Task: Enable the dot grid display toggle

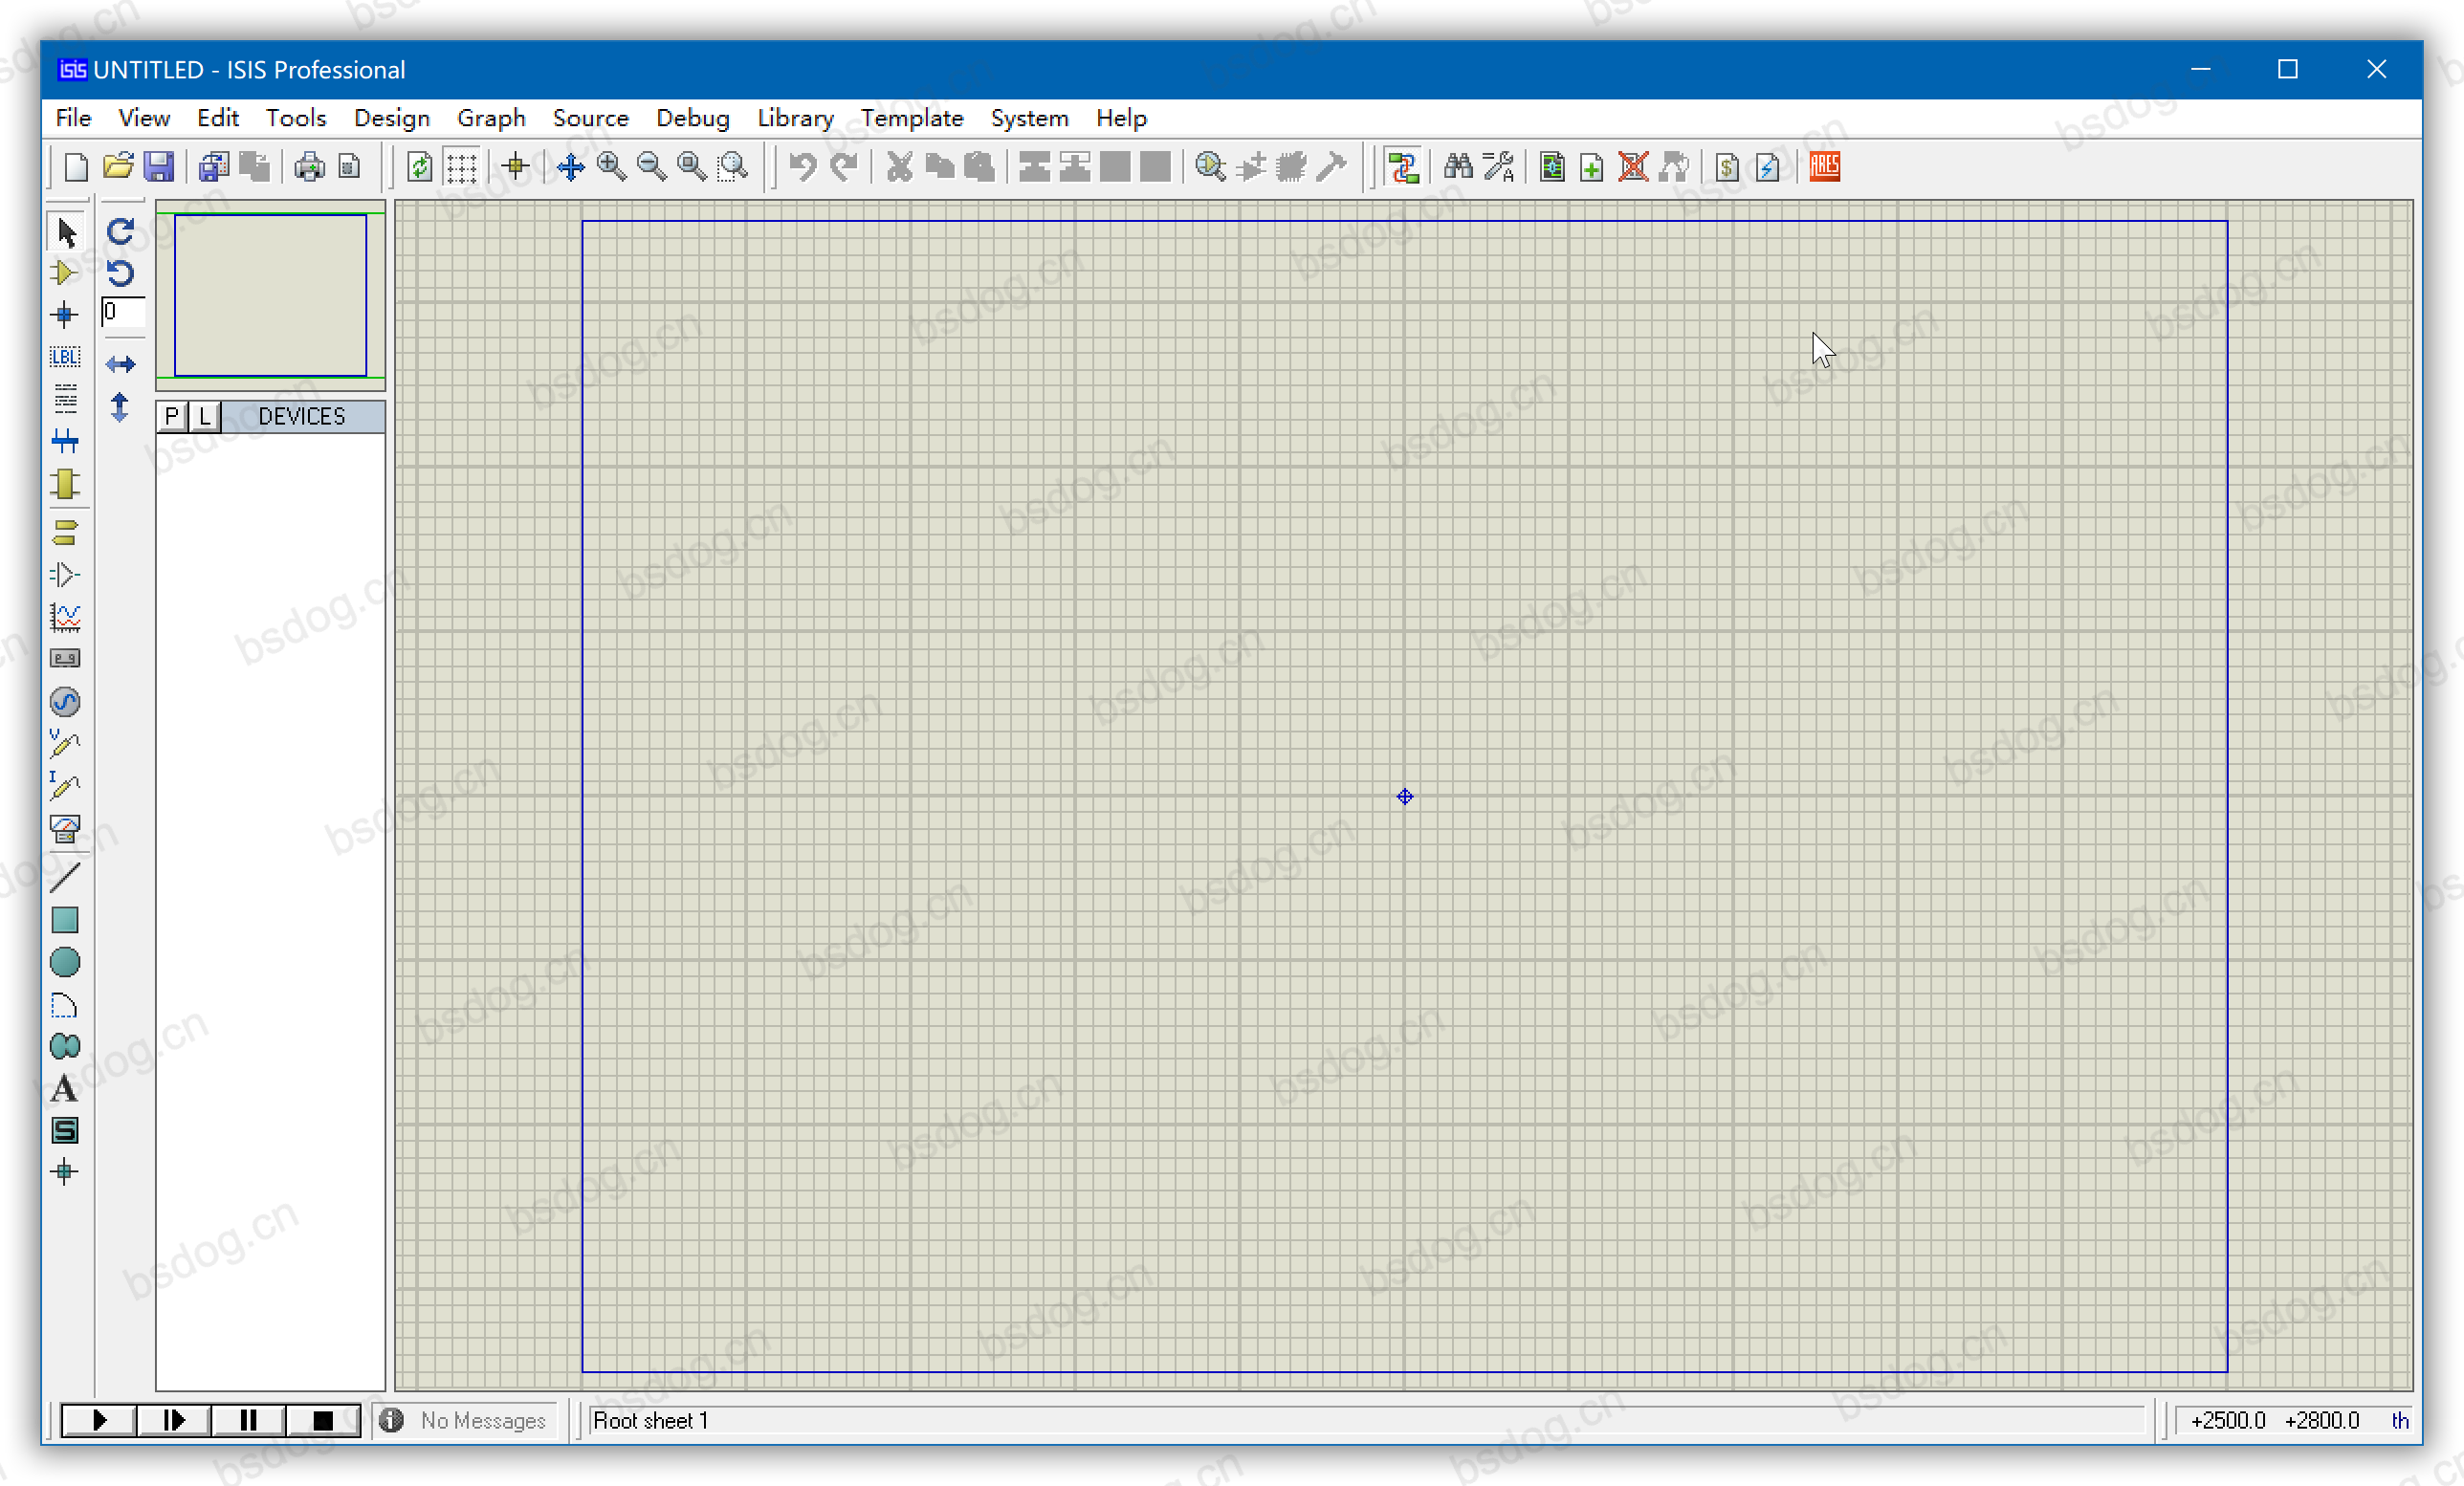Action: pyautogui.click(x=459, y=165)
